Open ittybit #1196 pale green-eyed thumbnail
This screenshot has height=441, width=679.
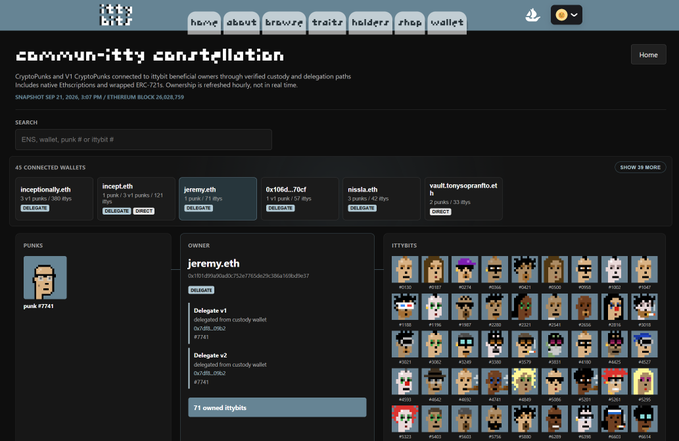(x=435, y=307)
